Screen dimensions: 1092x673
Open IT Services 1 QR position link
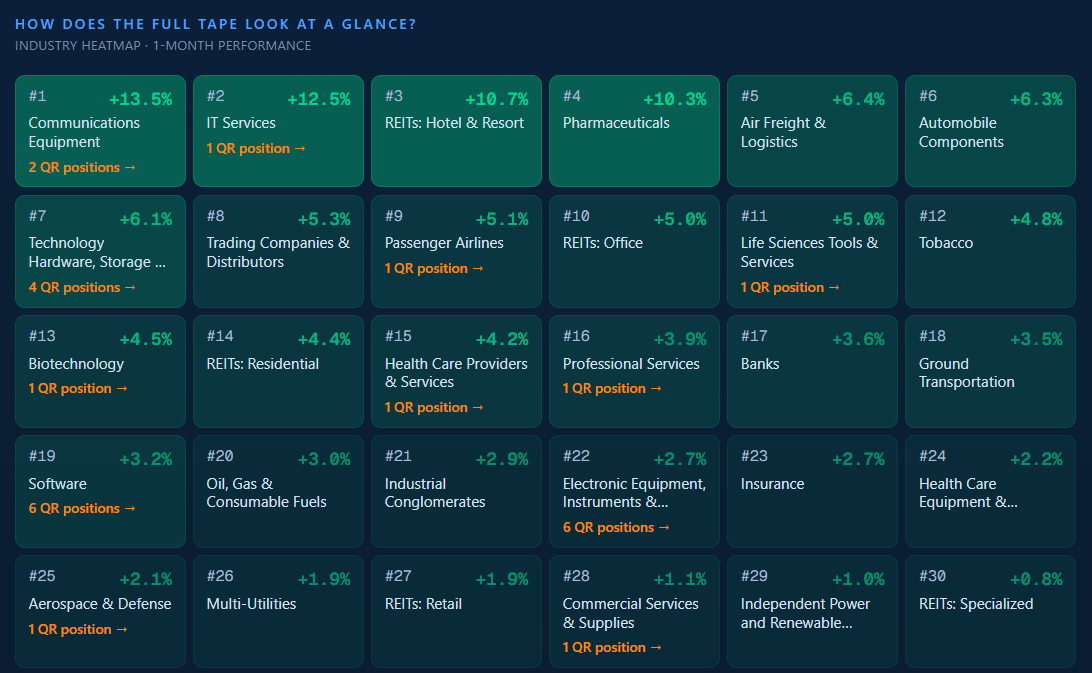[256, 148]
